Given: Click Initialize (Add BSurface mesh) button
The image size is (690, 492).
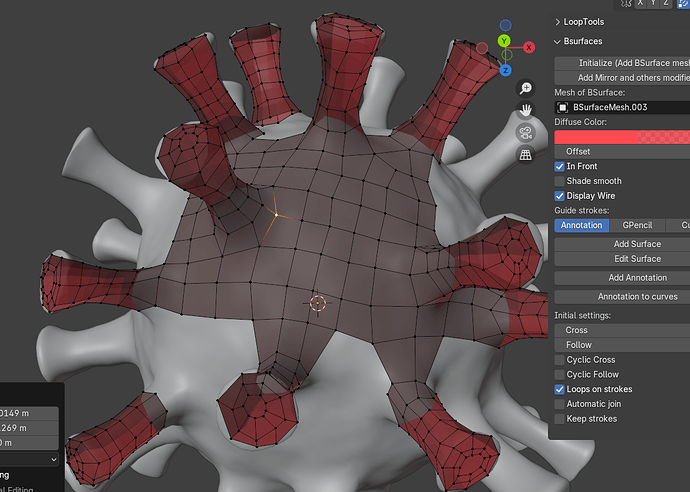Looking at the screenshot, I should pos(622,63).
